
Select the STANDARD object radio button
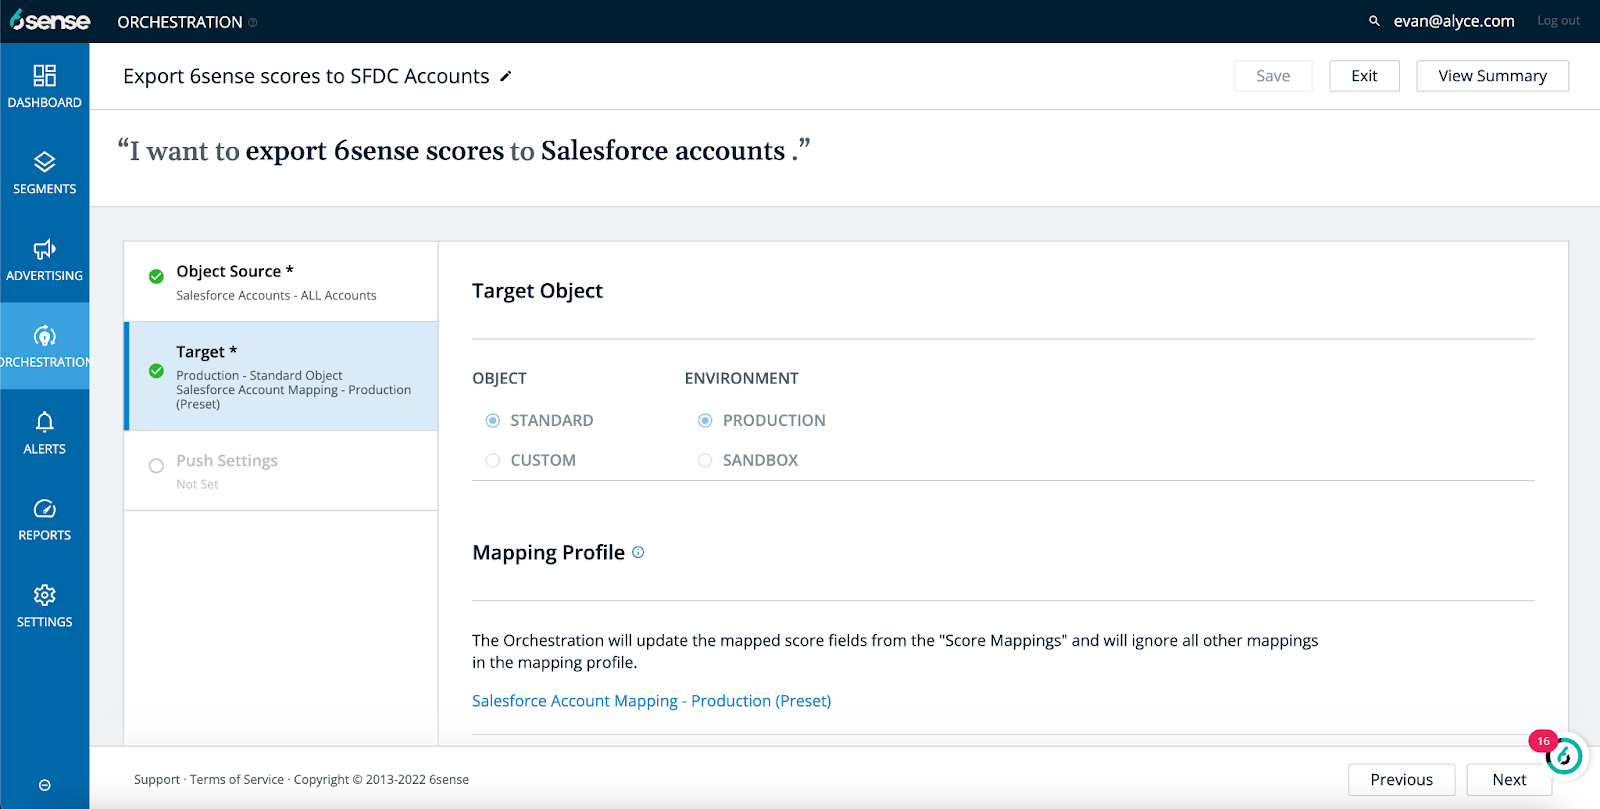point(493,421)
